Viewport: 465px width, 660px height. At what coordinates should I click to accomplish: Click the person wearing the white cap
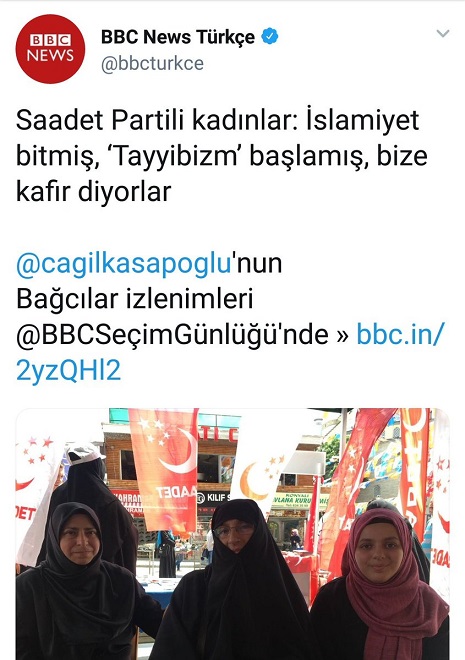coord(89,484)
